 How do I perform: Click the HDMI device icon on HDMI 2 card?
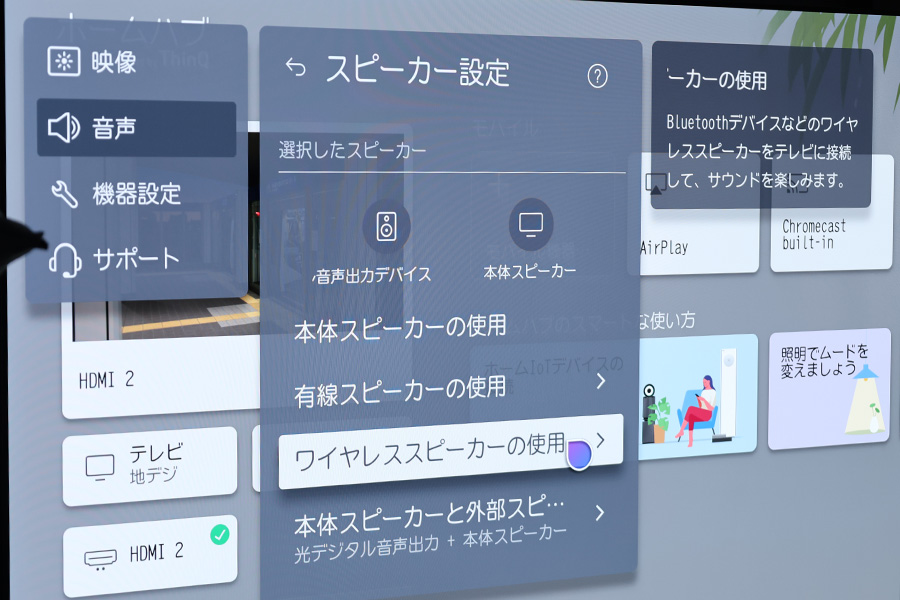pyautogui.click(x=100, y=559)
